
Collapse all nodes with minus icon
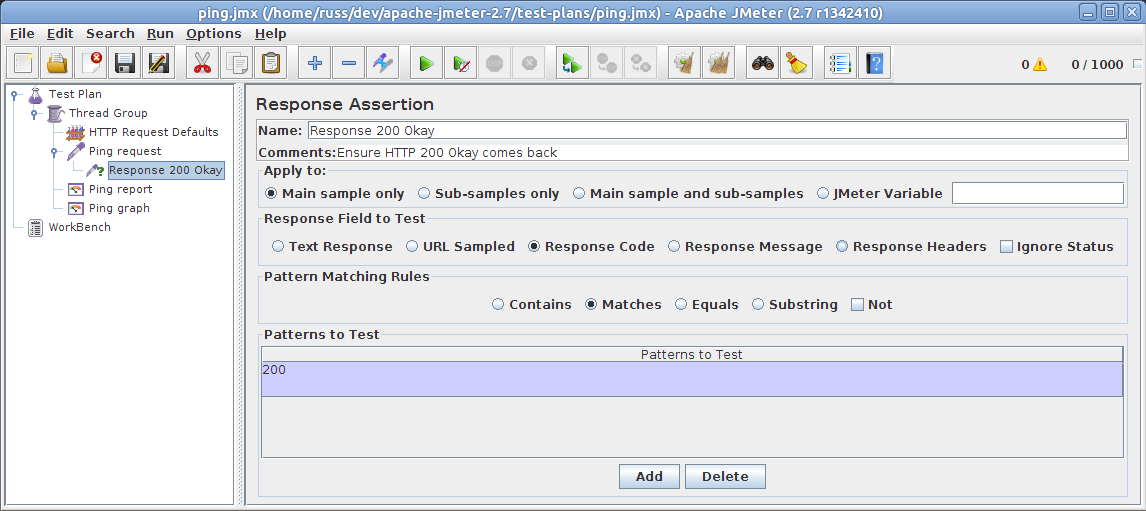(349, 64)
